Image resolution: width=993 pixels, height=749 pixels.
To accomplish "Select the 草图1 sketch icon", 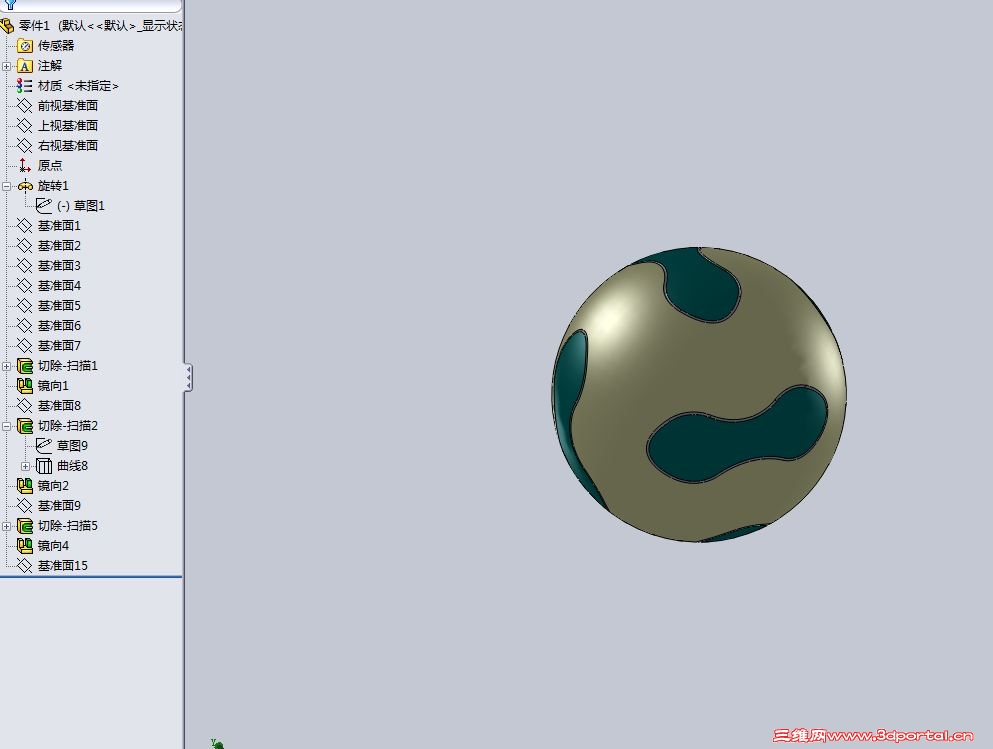I will point(44,206).
